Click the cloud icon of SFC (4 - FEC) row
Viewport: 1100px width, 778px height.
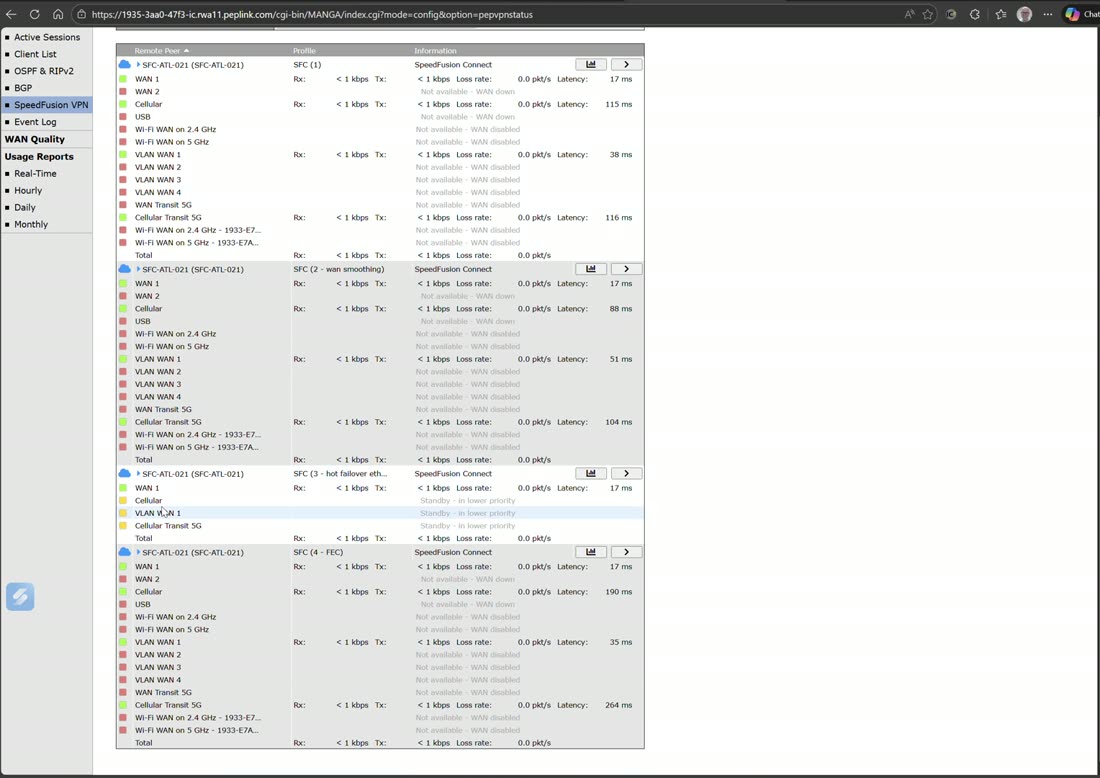coord(125,552)
